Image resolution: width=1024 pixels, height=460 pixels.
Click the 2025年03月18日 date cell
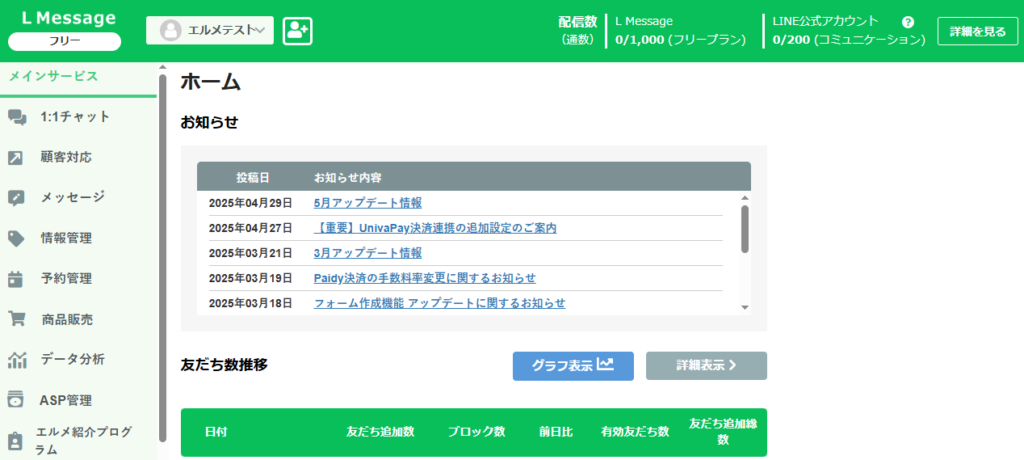pos(251,303)
